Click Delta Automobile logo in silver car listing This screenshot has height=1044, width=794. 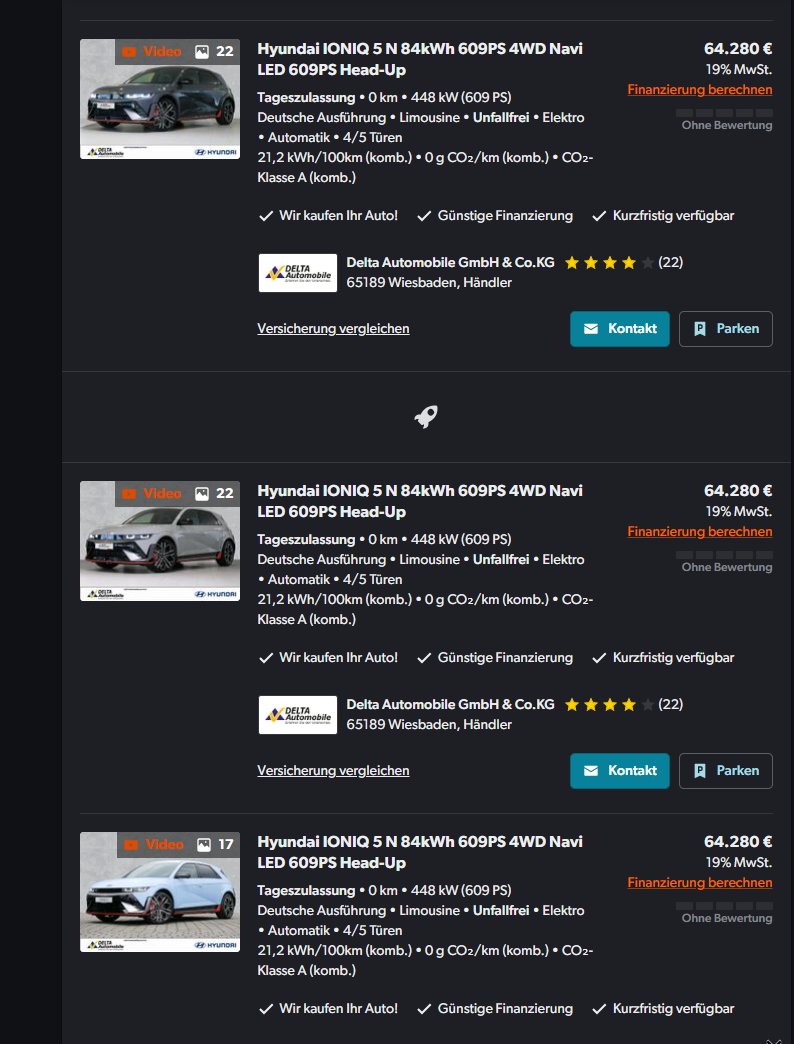coord(298,715)
